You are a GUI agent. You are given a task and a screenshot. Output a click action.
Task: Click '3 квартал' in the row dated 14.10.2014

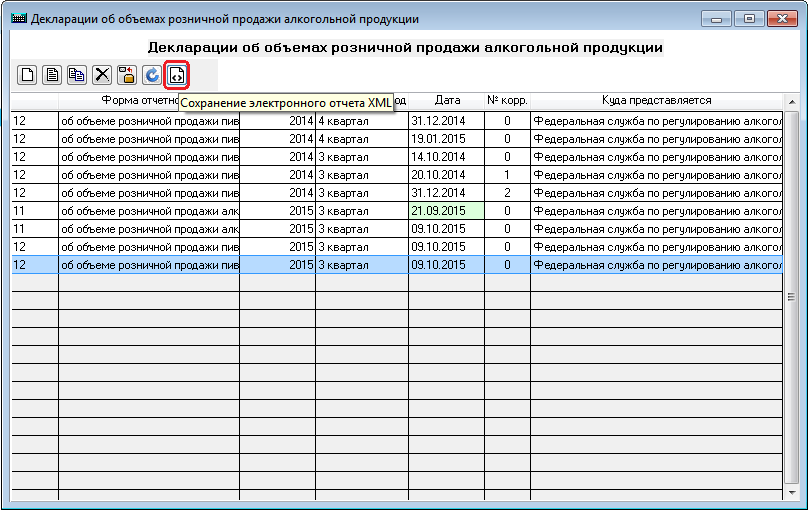click(x=362, y=157)
